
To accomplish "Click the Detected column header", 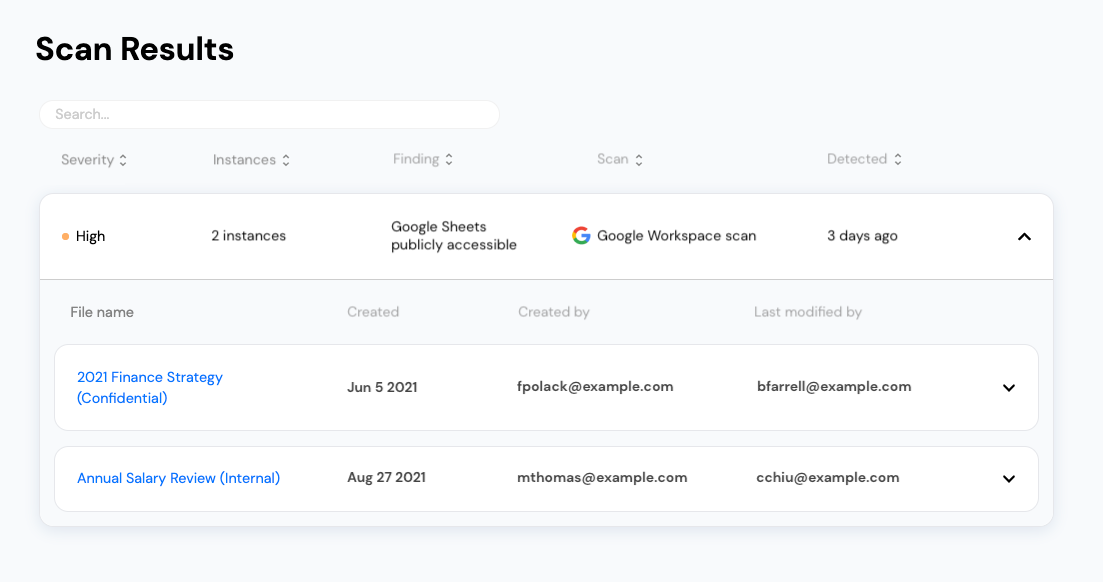I will [x=857, y=159].
